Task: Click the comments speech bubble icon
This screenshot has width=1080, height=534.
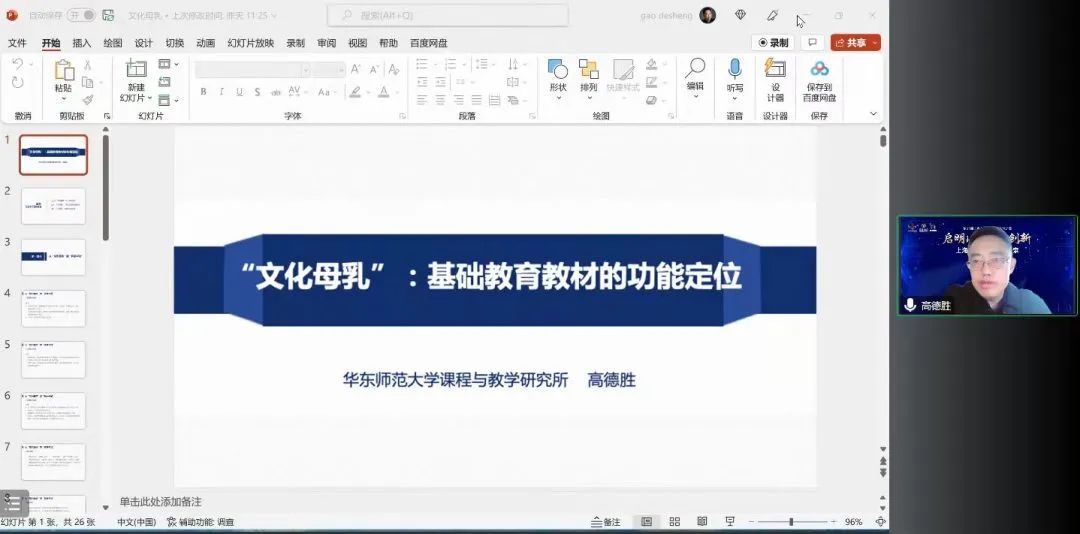Action: tap(813, 43)
